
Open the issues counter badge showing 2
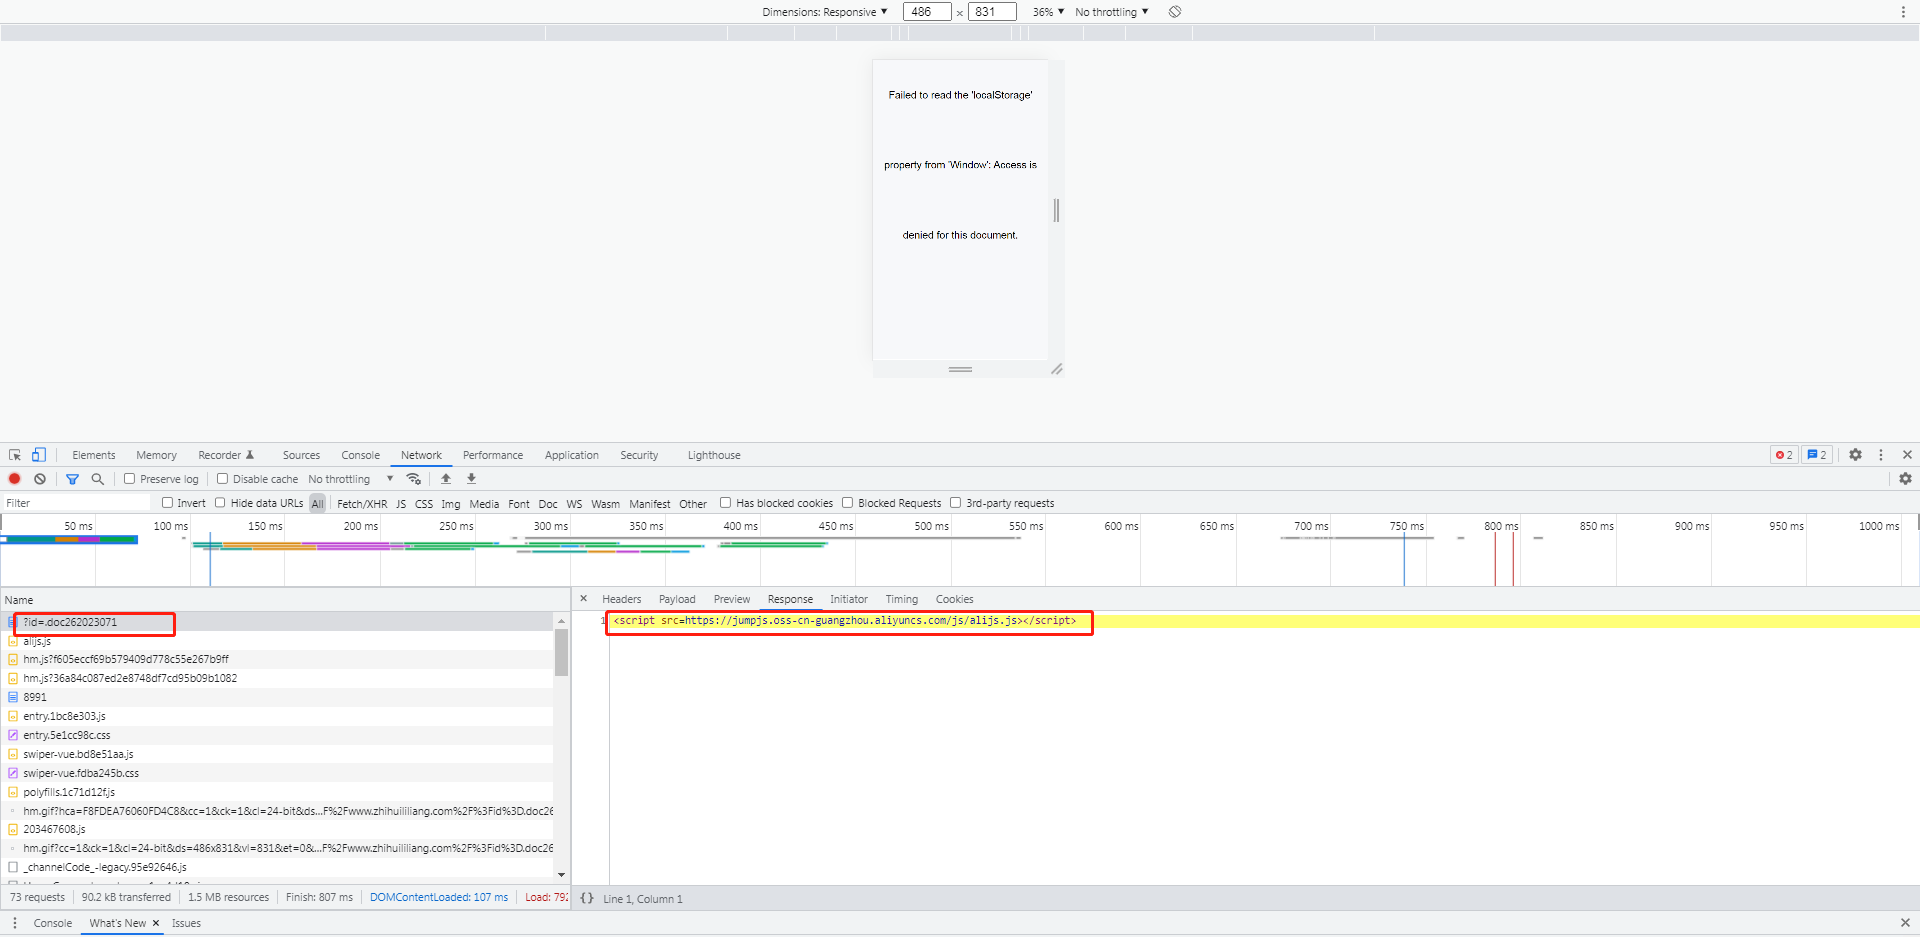click(x=1817, y=455)
